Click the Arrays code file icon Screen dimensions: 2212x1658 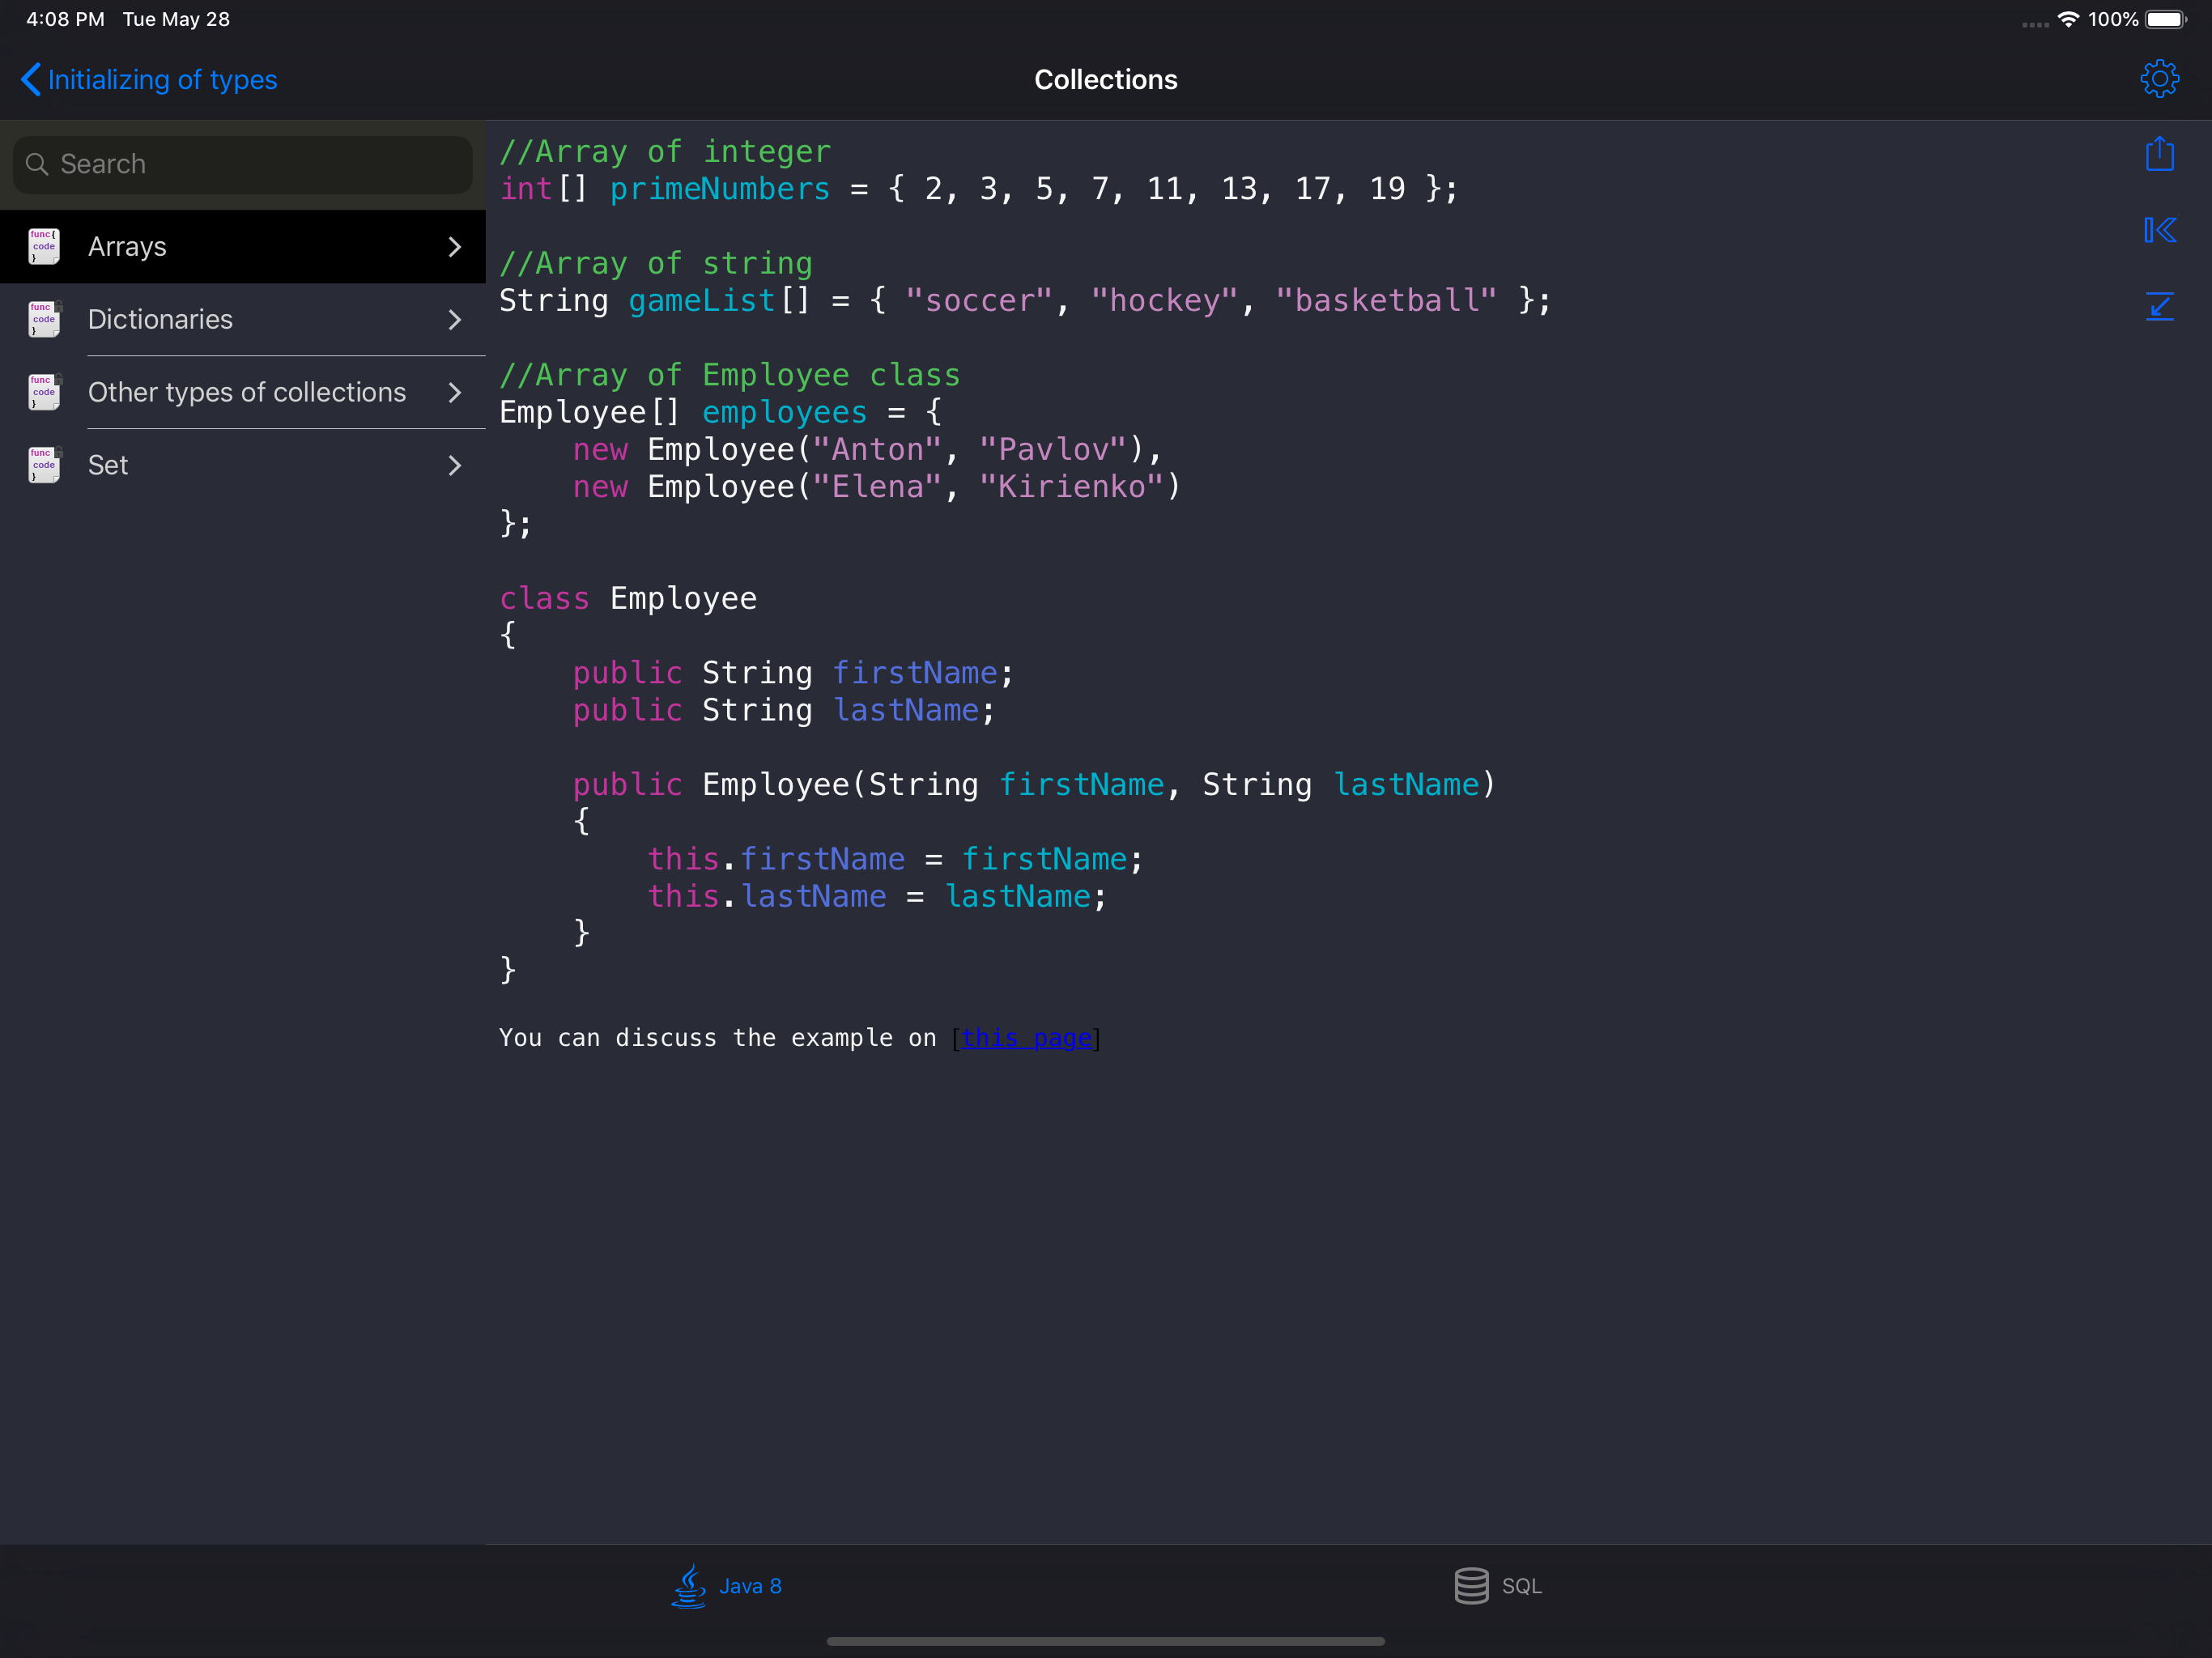tap(44, 246)
